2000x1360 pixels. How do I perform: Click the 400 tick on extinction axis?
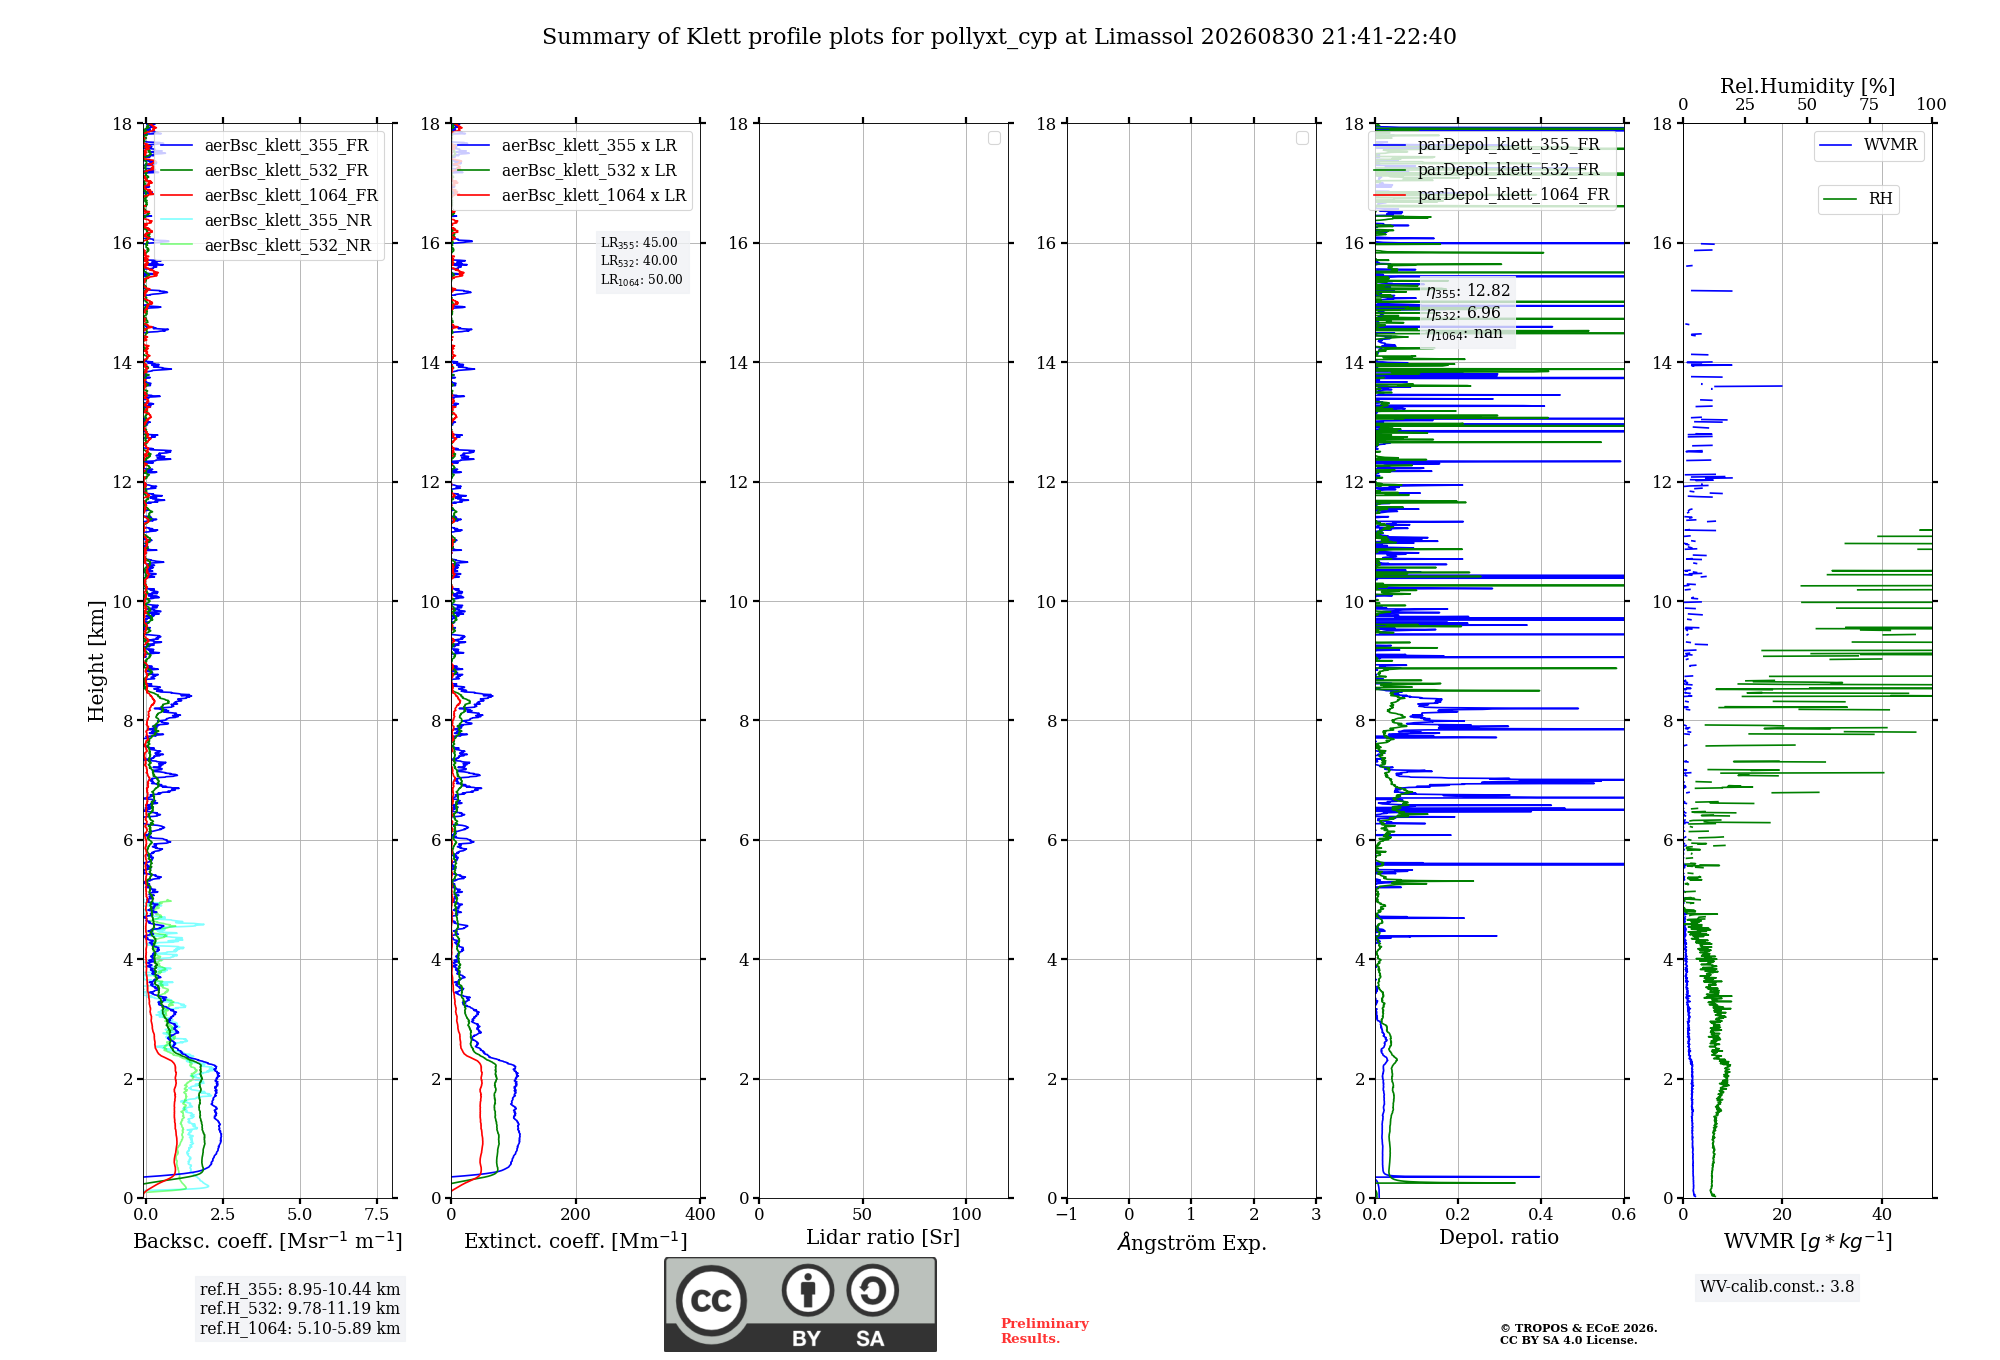point(700,1215)
